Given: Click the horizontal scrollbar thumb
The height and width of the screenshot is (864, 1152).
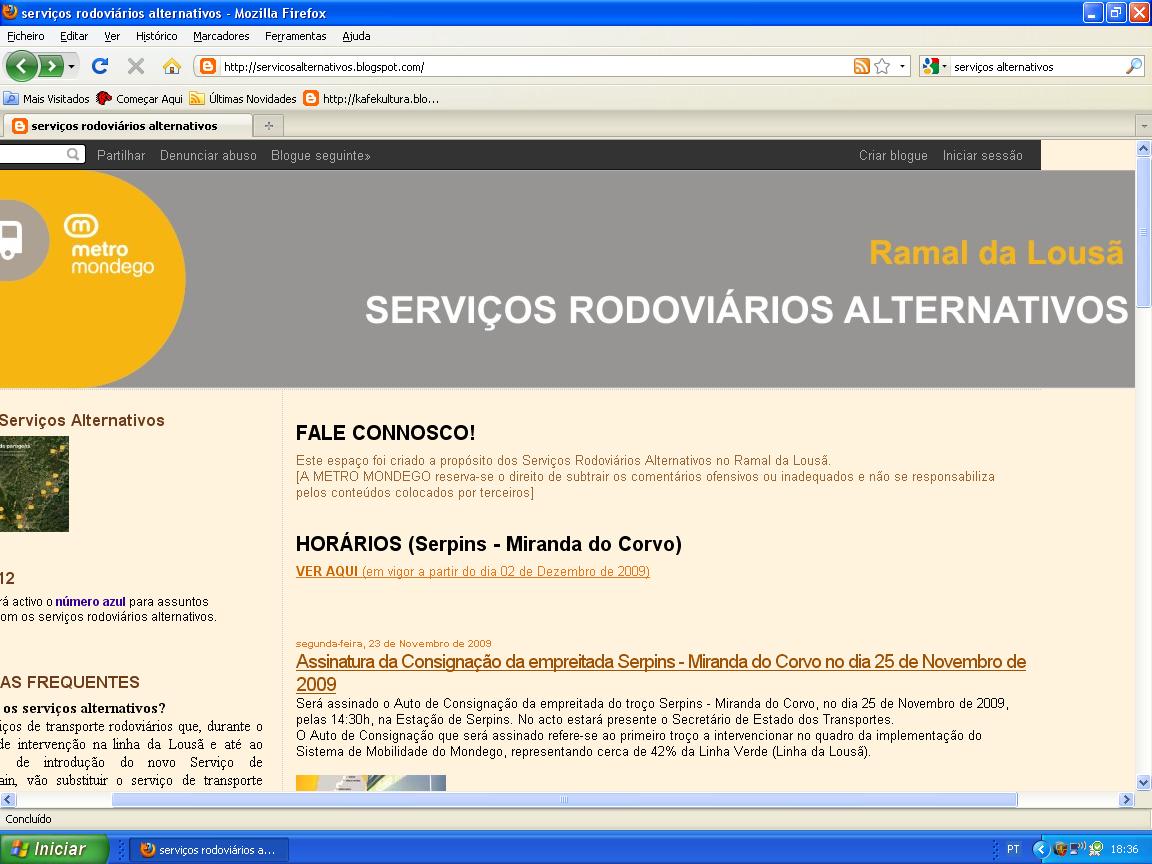Looking at the screenshot, I should tap(564, 799).
